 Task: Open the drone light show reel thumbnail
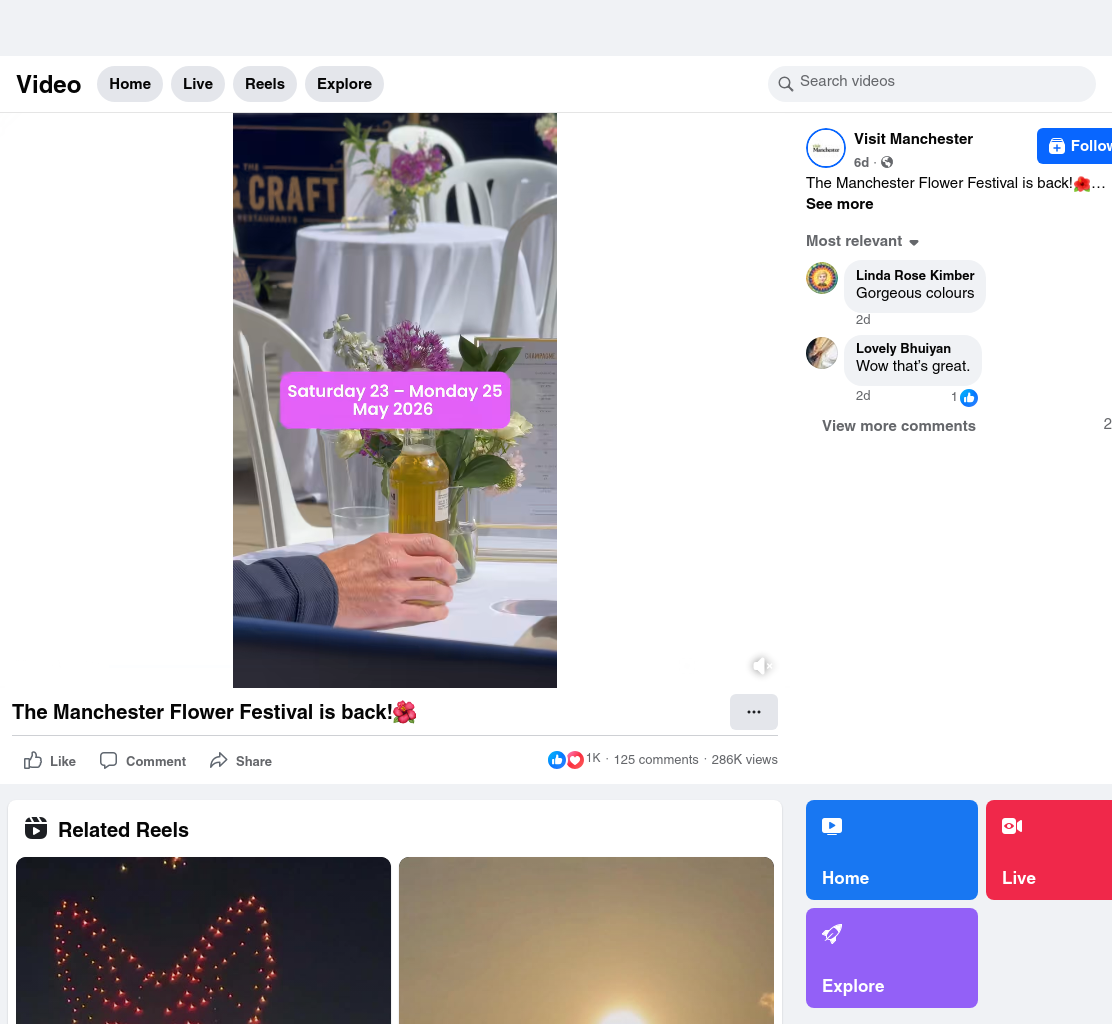point(204,940)
